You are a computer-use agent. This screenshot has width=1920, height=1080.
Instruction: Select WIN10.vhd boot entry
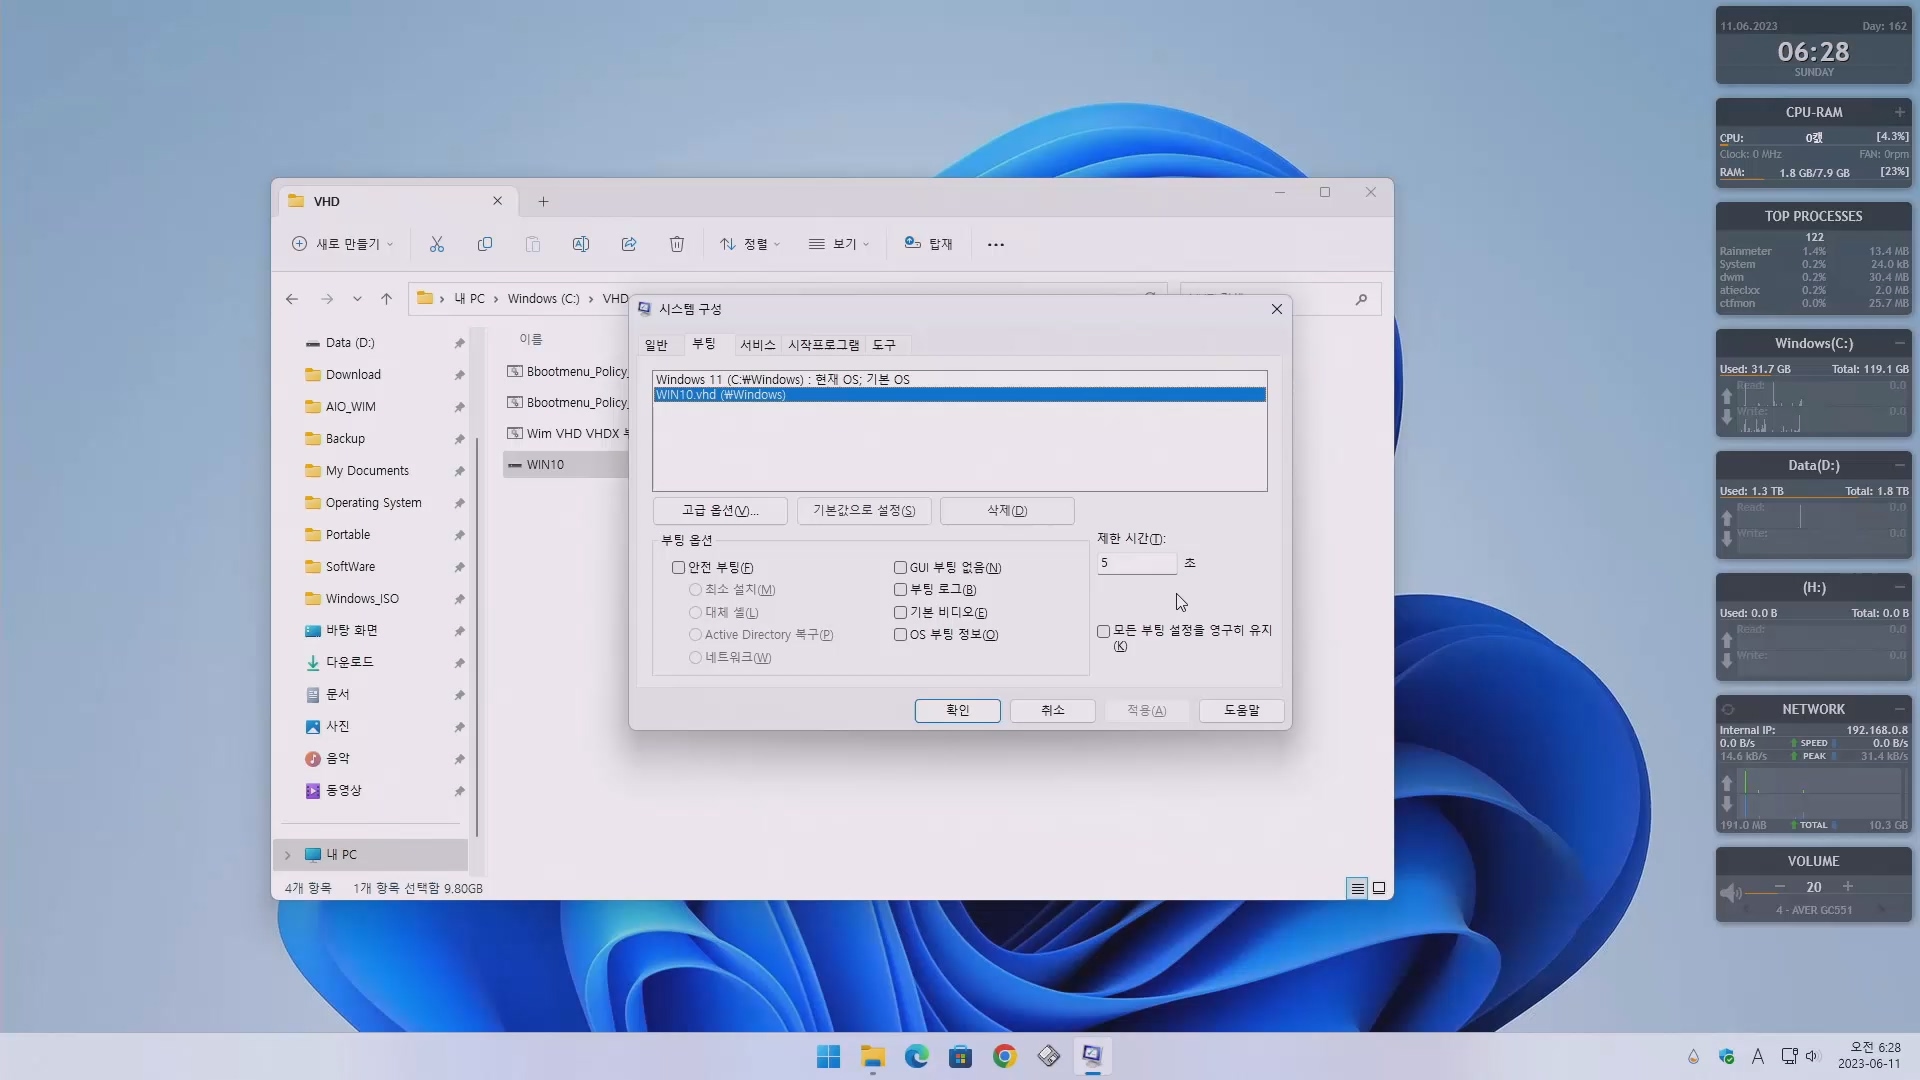(x=959, y=395)
